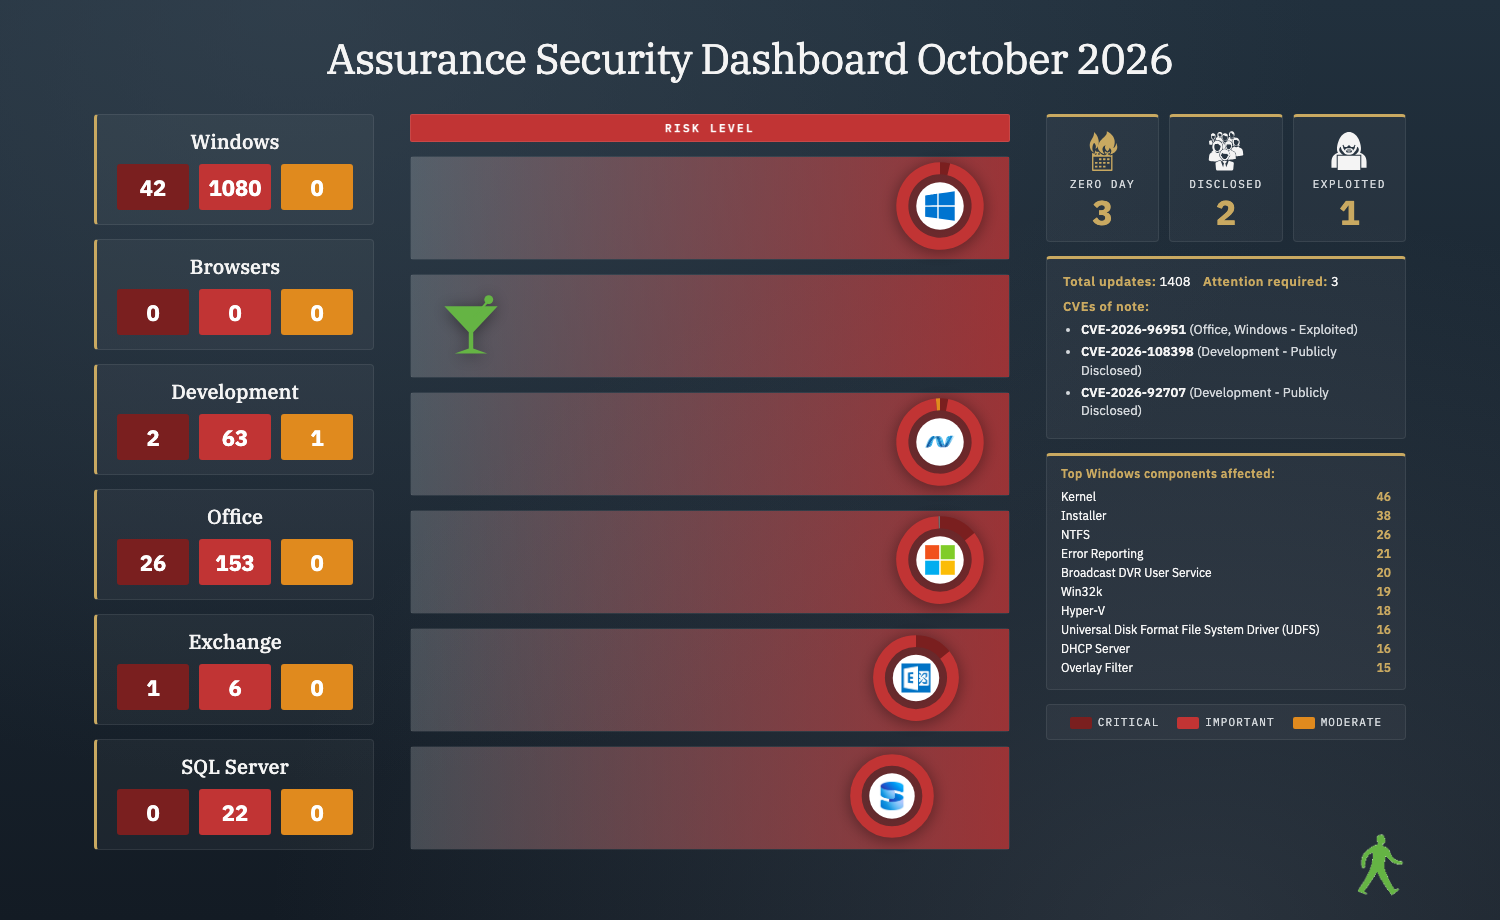This screenshot has width=1500, height=920.
Task: Click the Microsoft Office logo donut
Action: [x=940, y=560]
